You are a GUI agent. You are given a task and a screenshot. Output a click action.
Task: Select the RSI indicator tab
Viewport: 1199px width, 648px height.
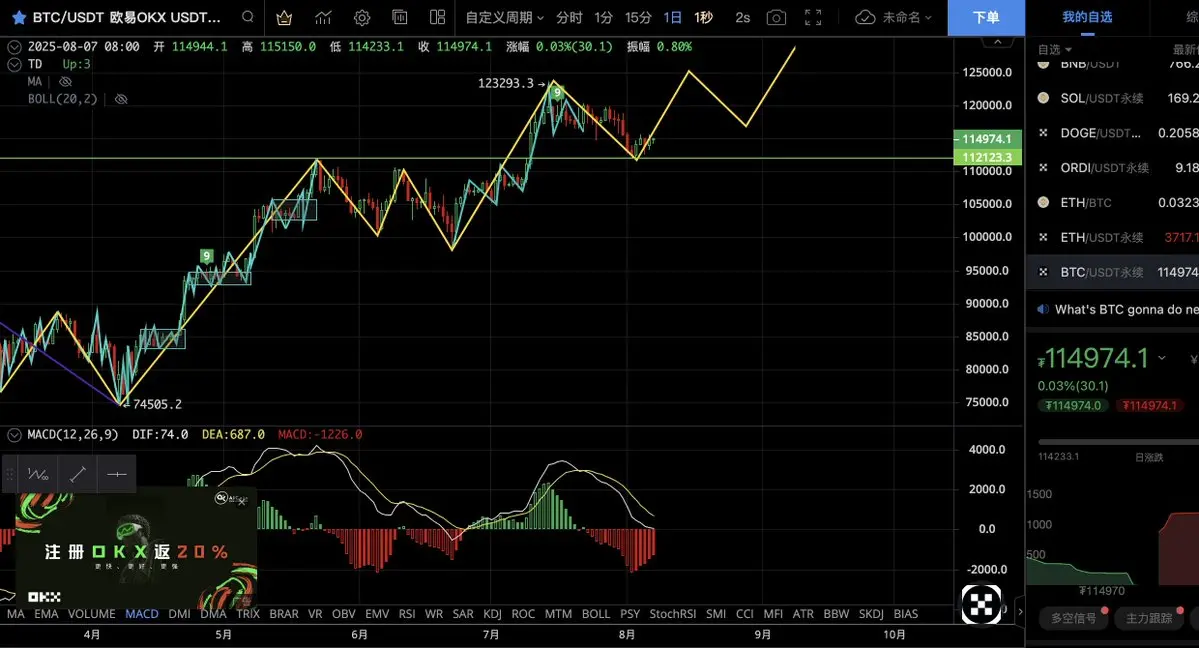pos(407,614)
